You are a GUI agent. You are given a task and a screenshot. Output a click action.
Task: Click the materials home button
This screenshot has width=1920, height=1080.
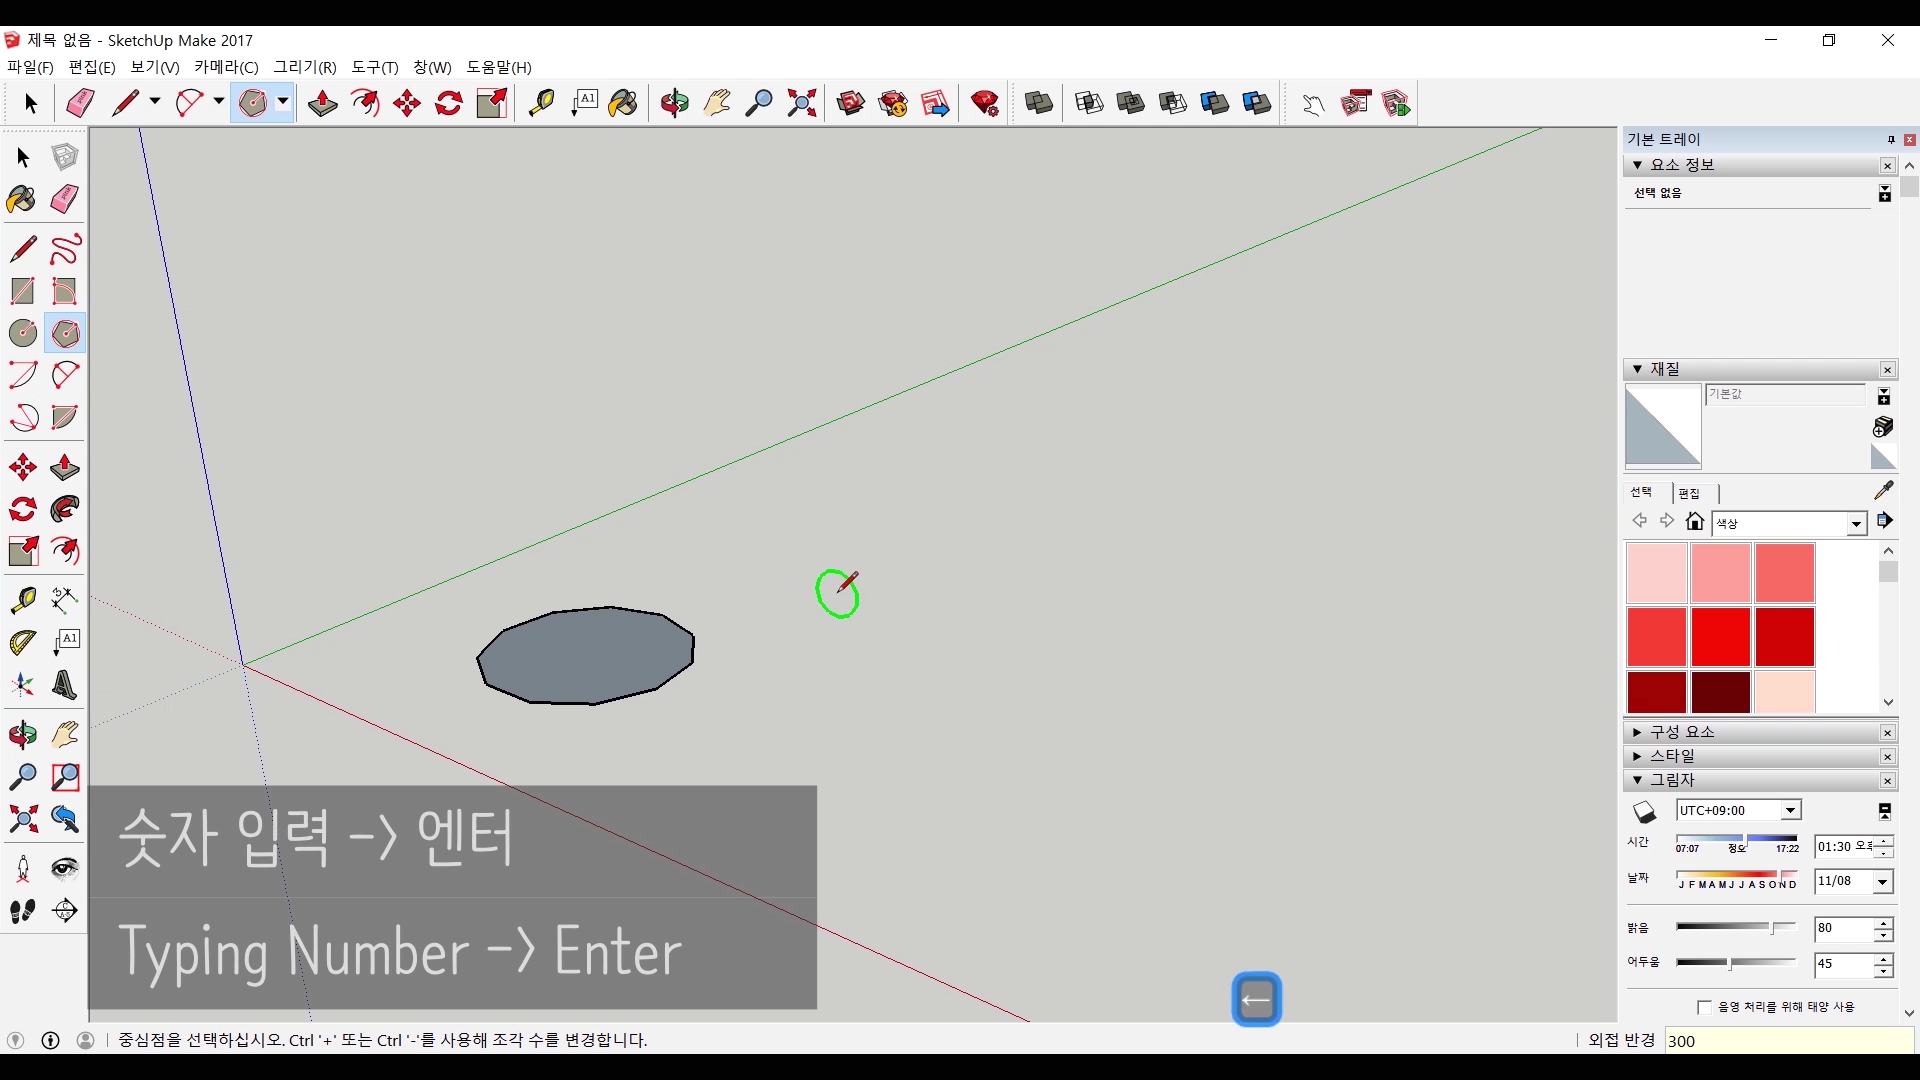(x=1694, y=521)
